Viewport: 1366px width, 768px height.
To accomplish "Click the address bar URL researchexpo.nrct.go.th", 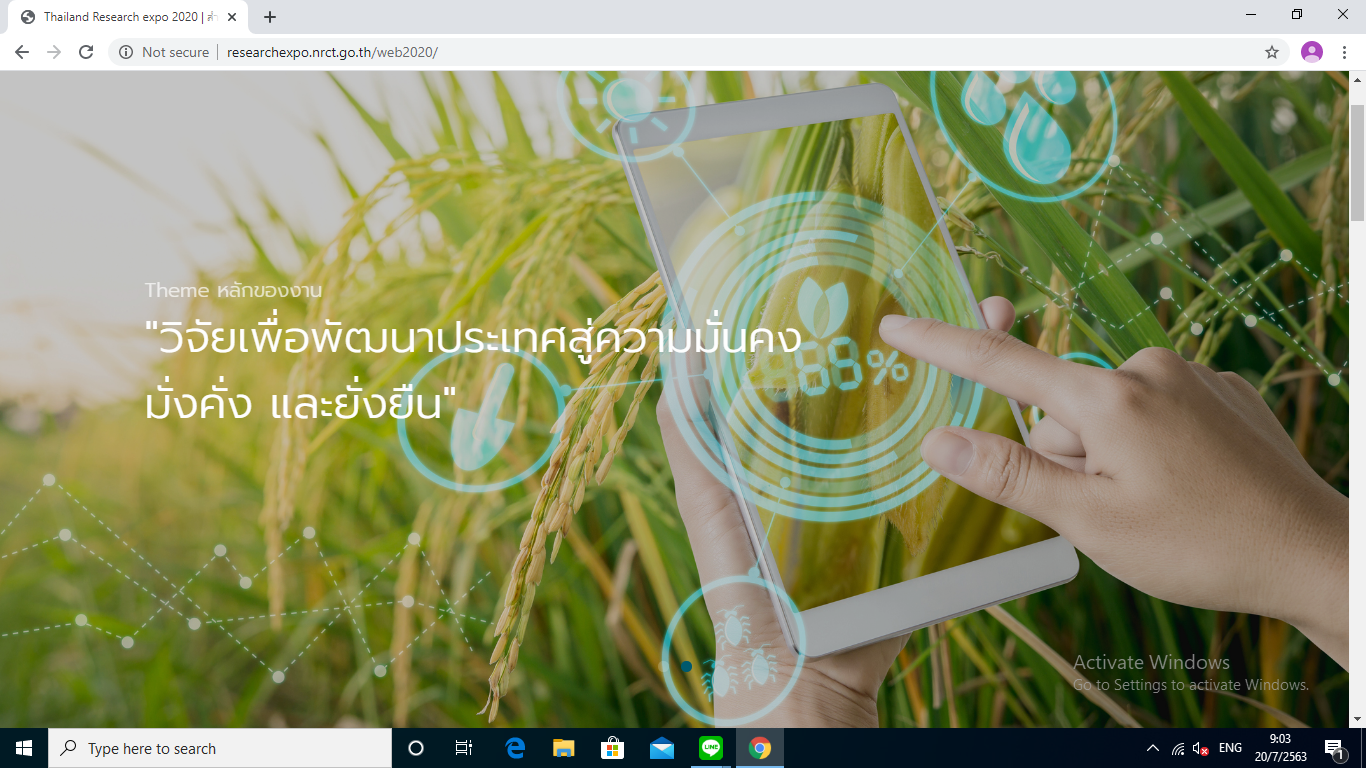I will point(332,52).
